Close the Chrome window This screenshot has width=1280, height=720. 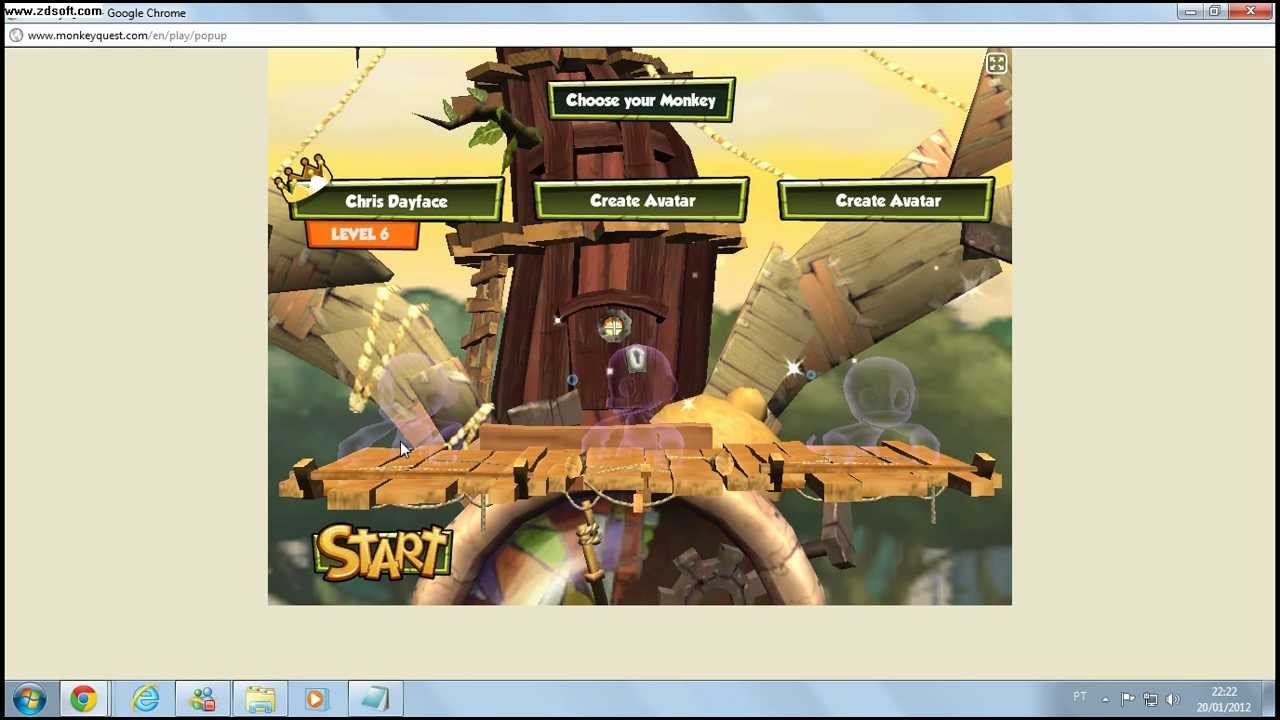click(x=1250, y=12)
